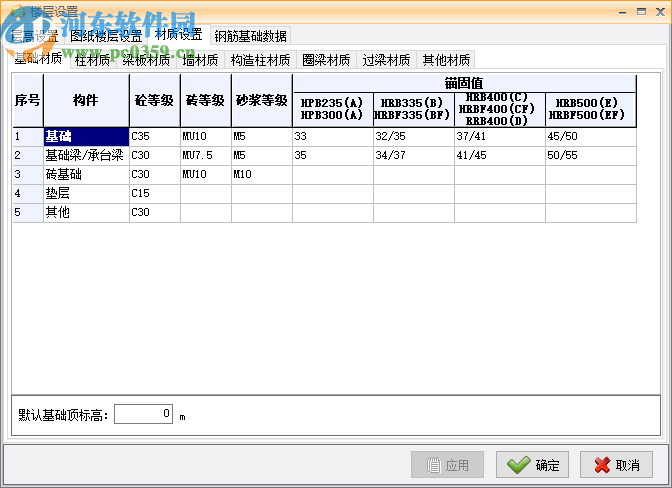Click the HPB235(A) column header
Viewport: 672px width, 488px height.
[x=333, y=109]
